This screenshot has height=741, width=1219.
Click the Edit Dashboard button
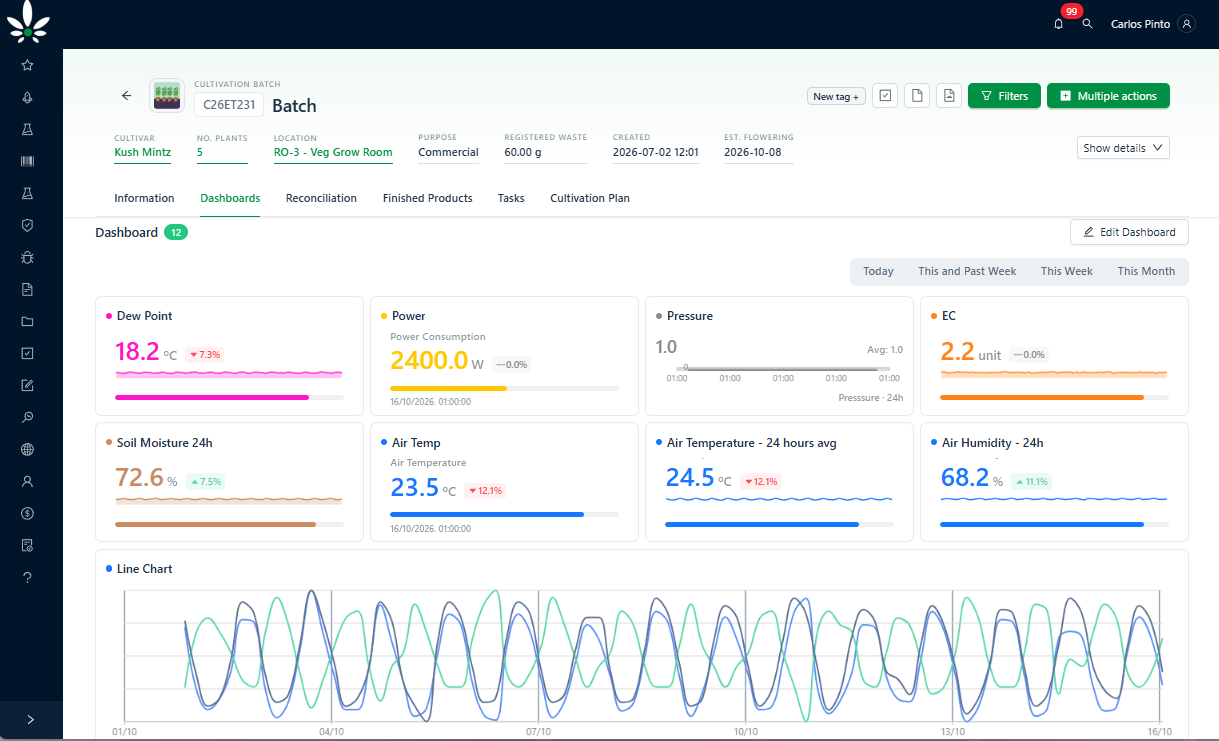(x=1129, y=232)
